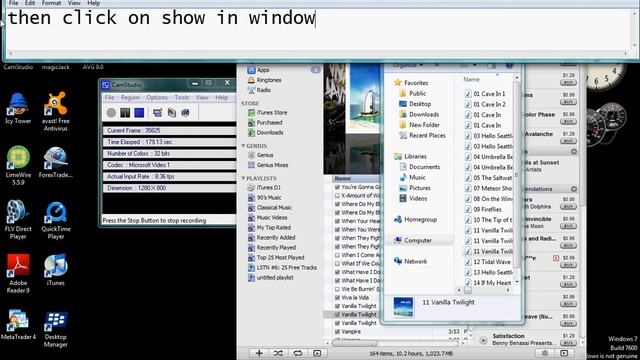Check the We Be Burnin' song checkbox
Screen dimensions: 640x360
(337, 289)
